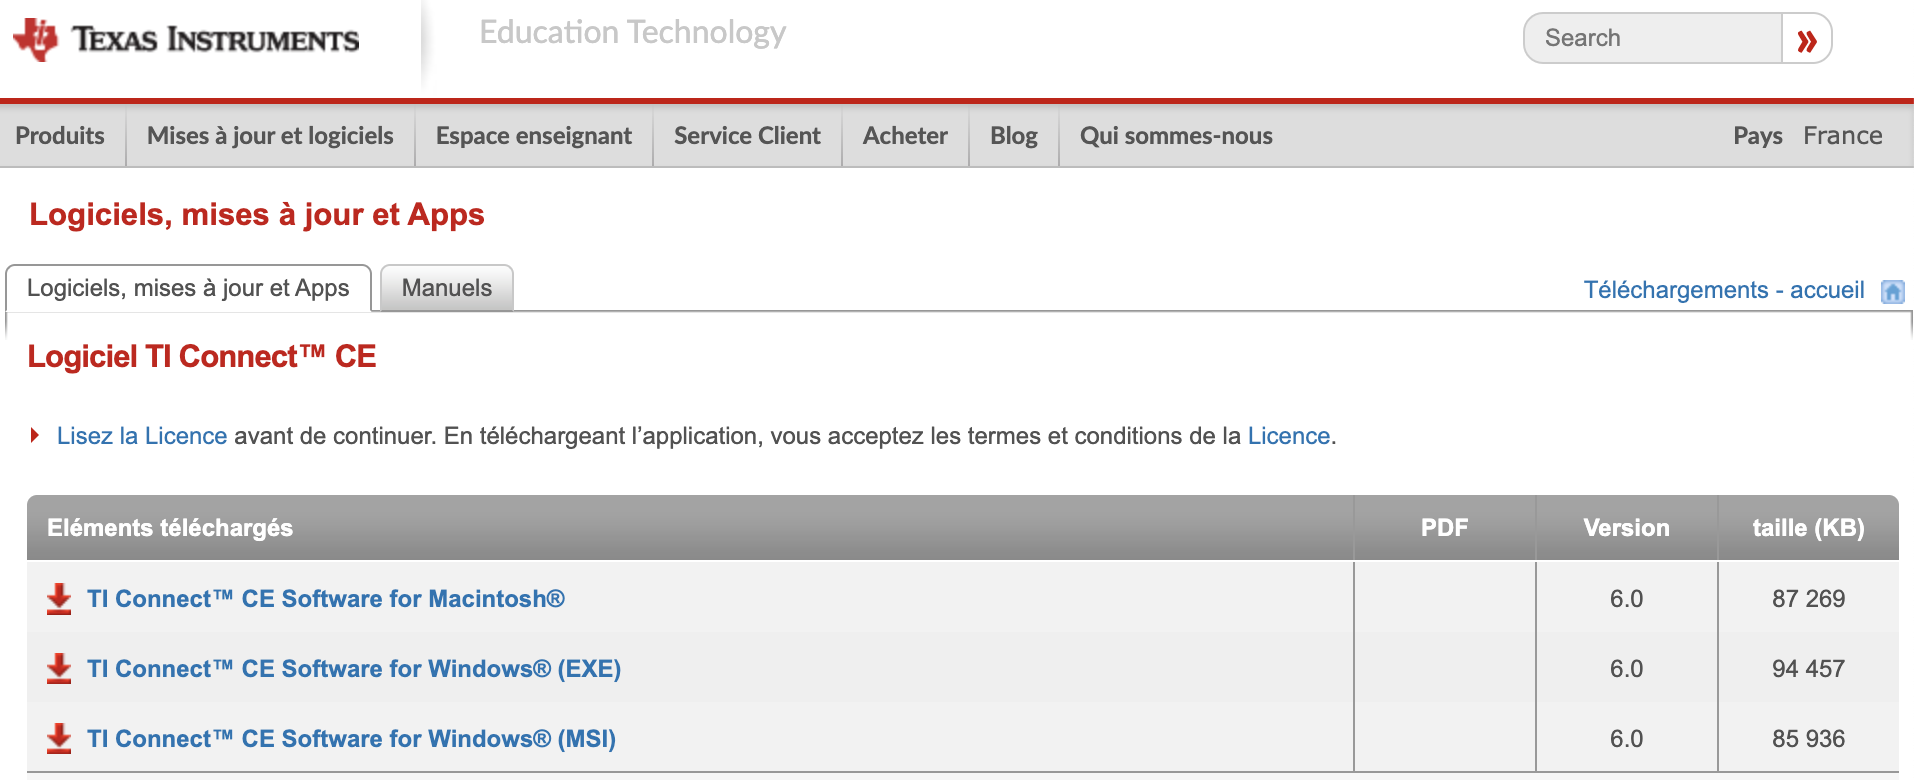
Task: Click the Texas Instruments logo
Action: click(x=186, y=39)
